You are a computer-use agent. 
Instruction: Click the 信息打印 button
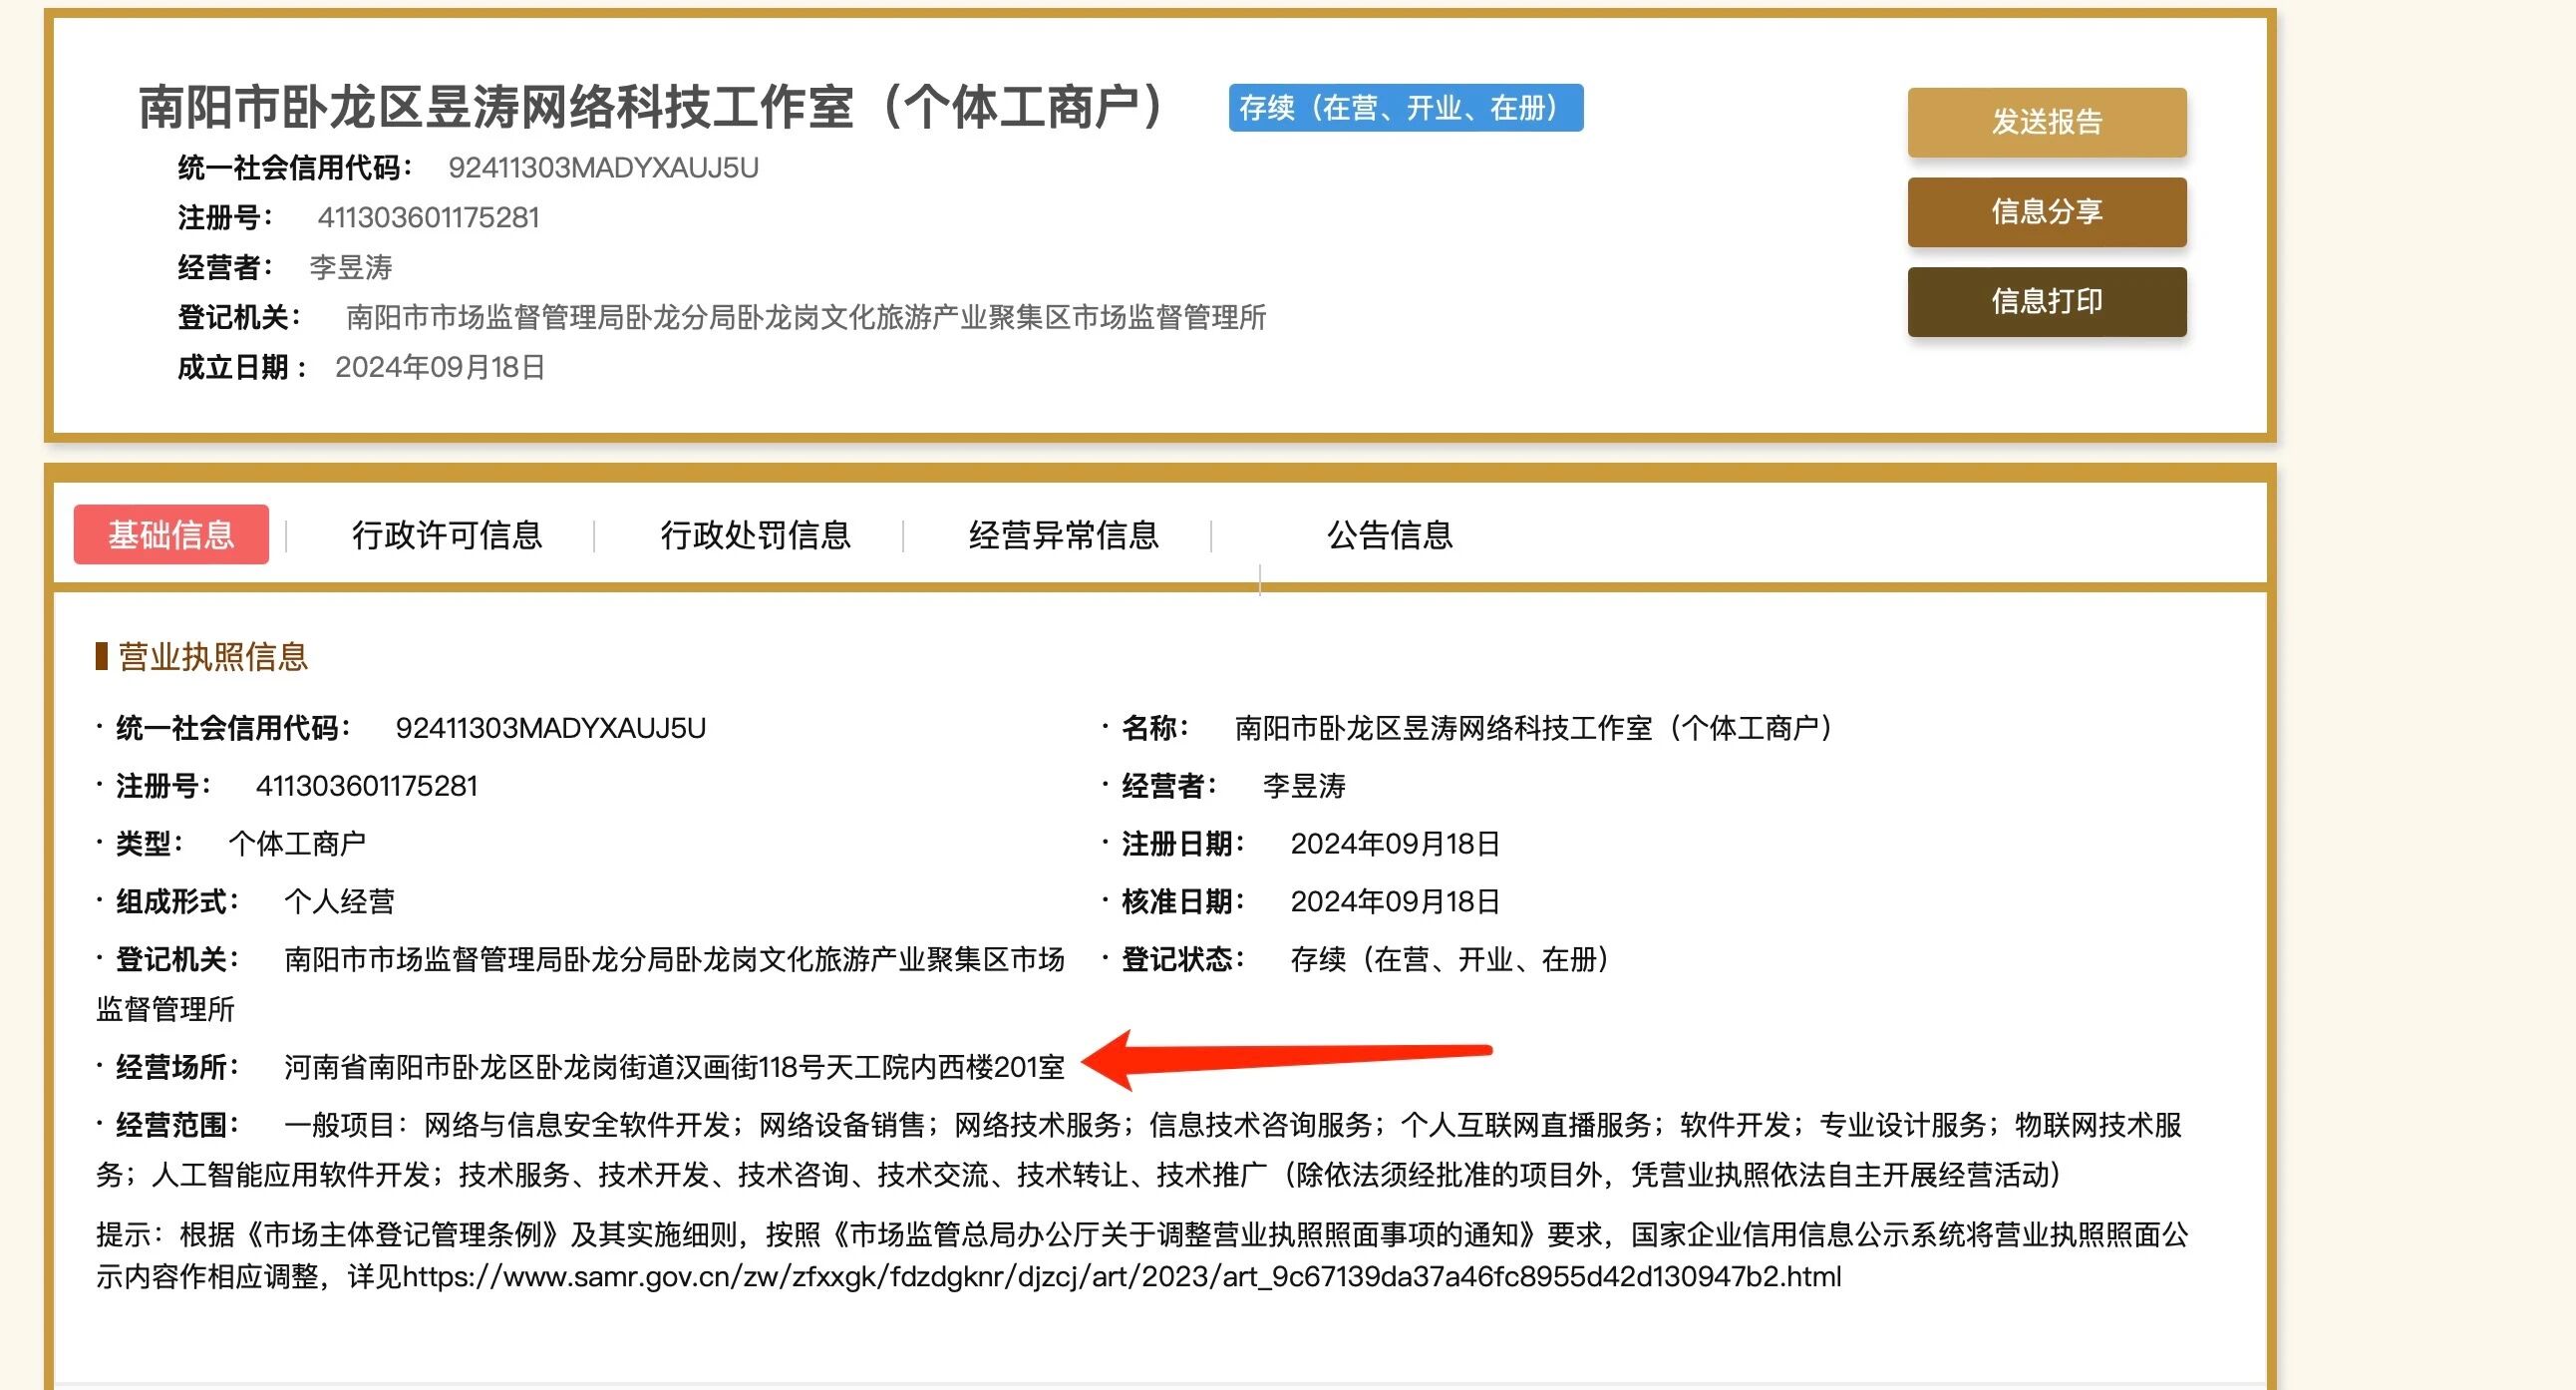click(2046, 301)
